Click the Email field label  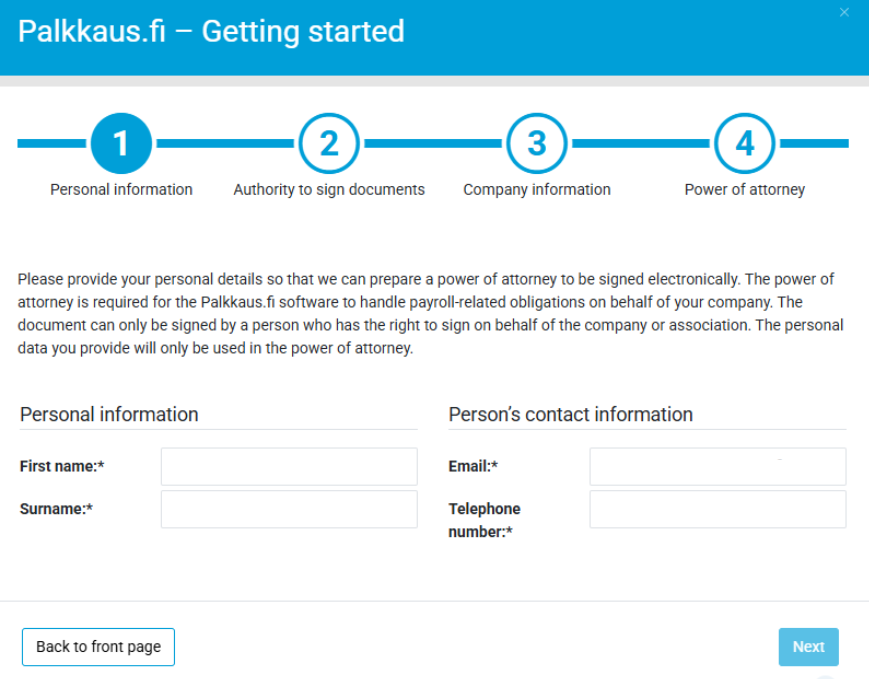(x=473, y=466)
